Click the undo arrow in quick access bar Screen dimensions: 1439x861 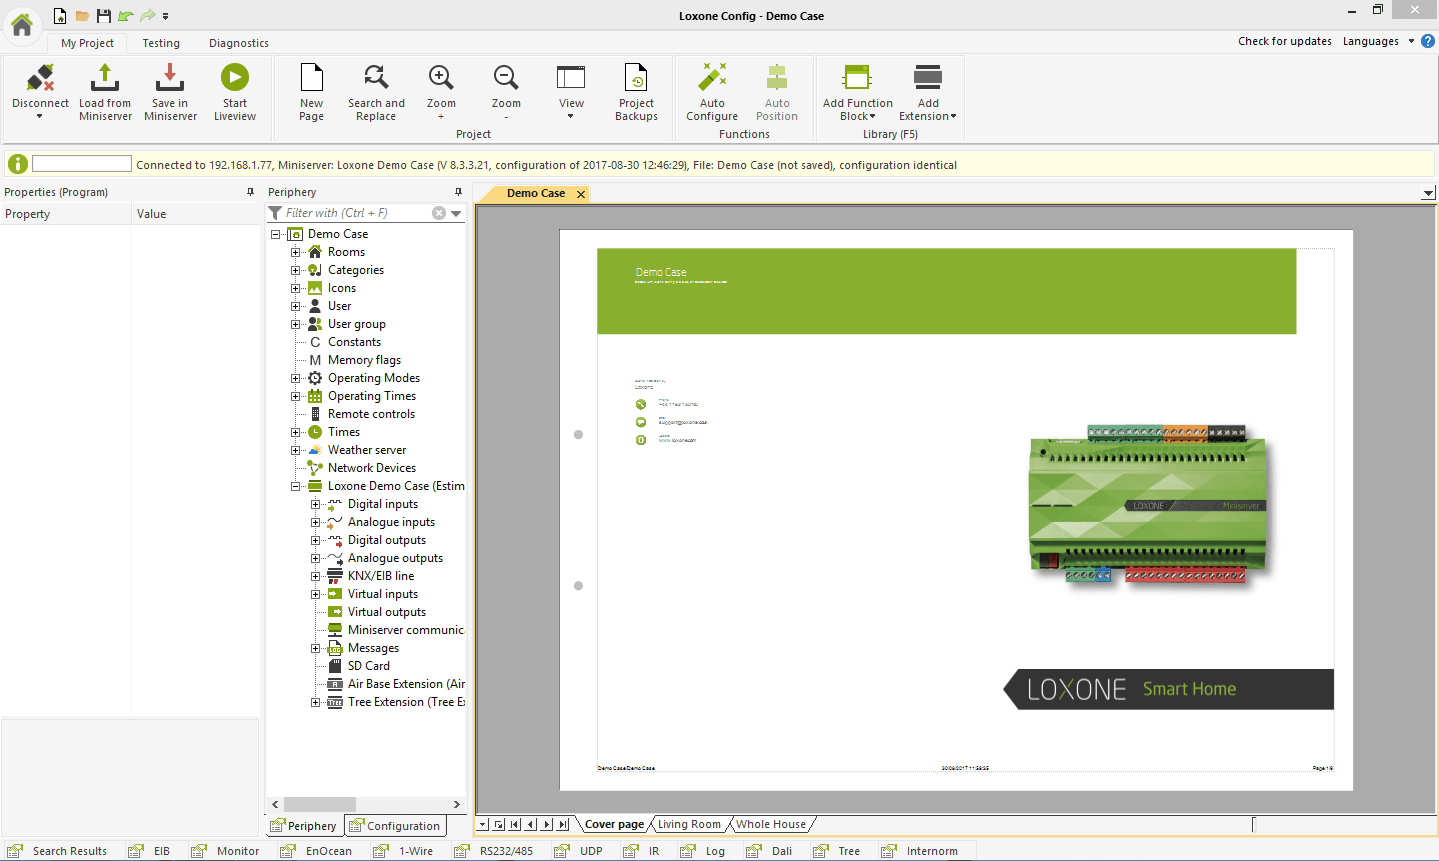click(x=125, y=16)
